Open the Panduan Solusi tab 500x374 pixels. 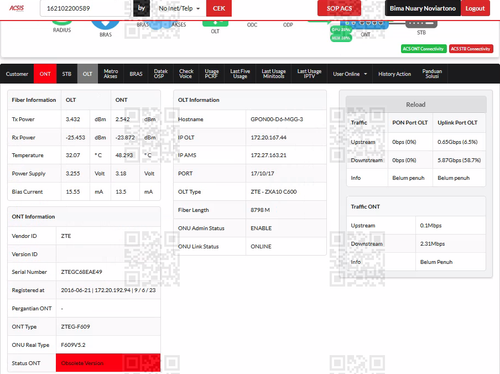[x=432, y=74]
